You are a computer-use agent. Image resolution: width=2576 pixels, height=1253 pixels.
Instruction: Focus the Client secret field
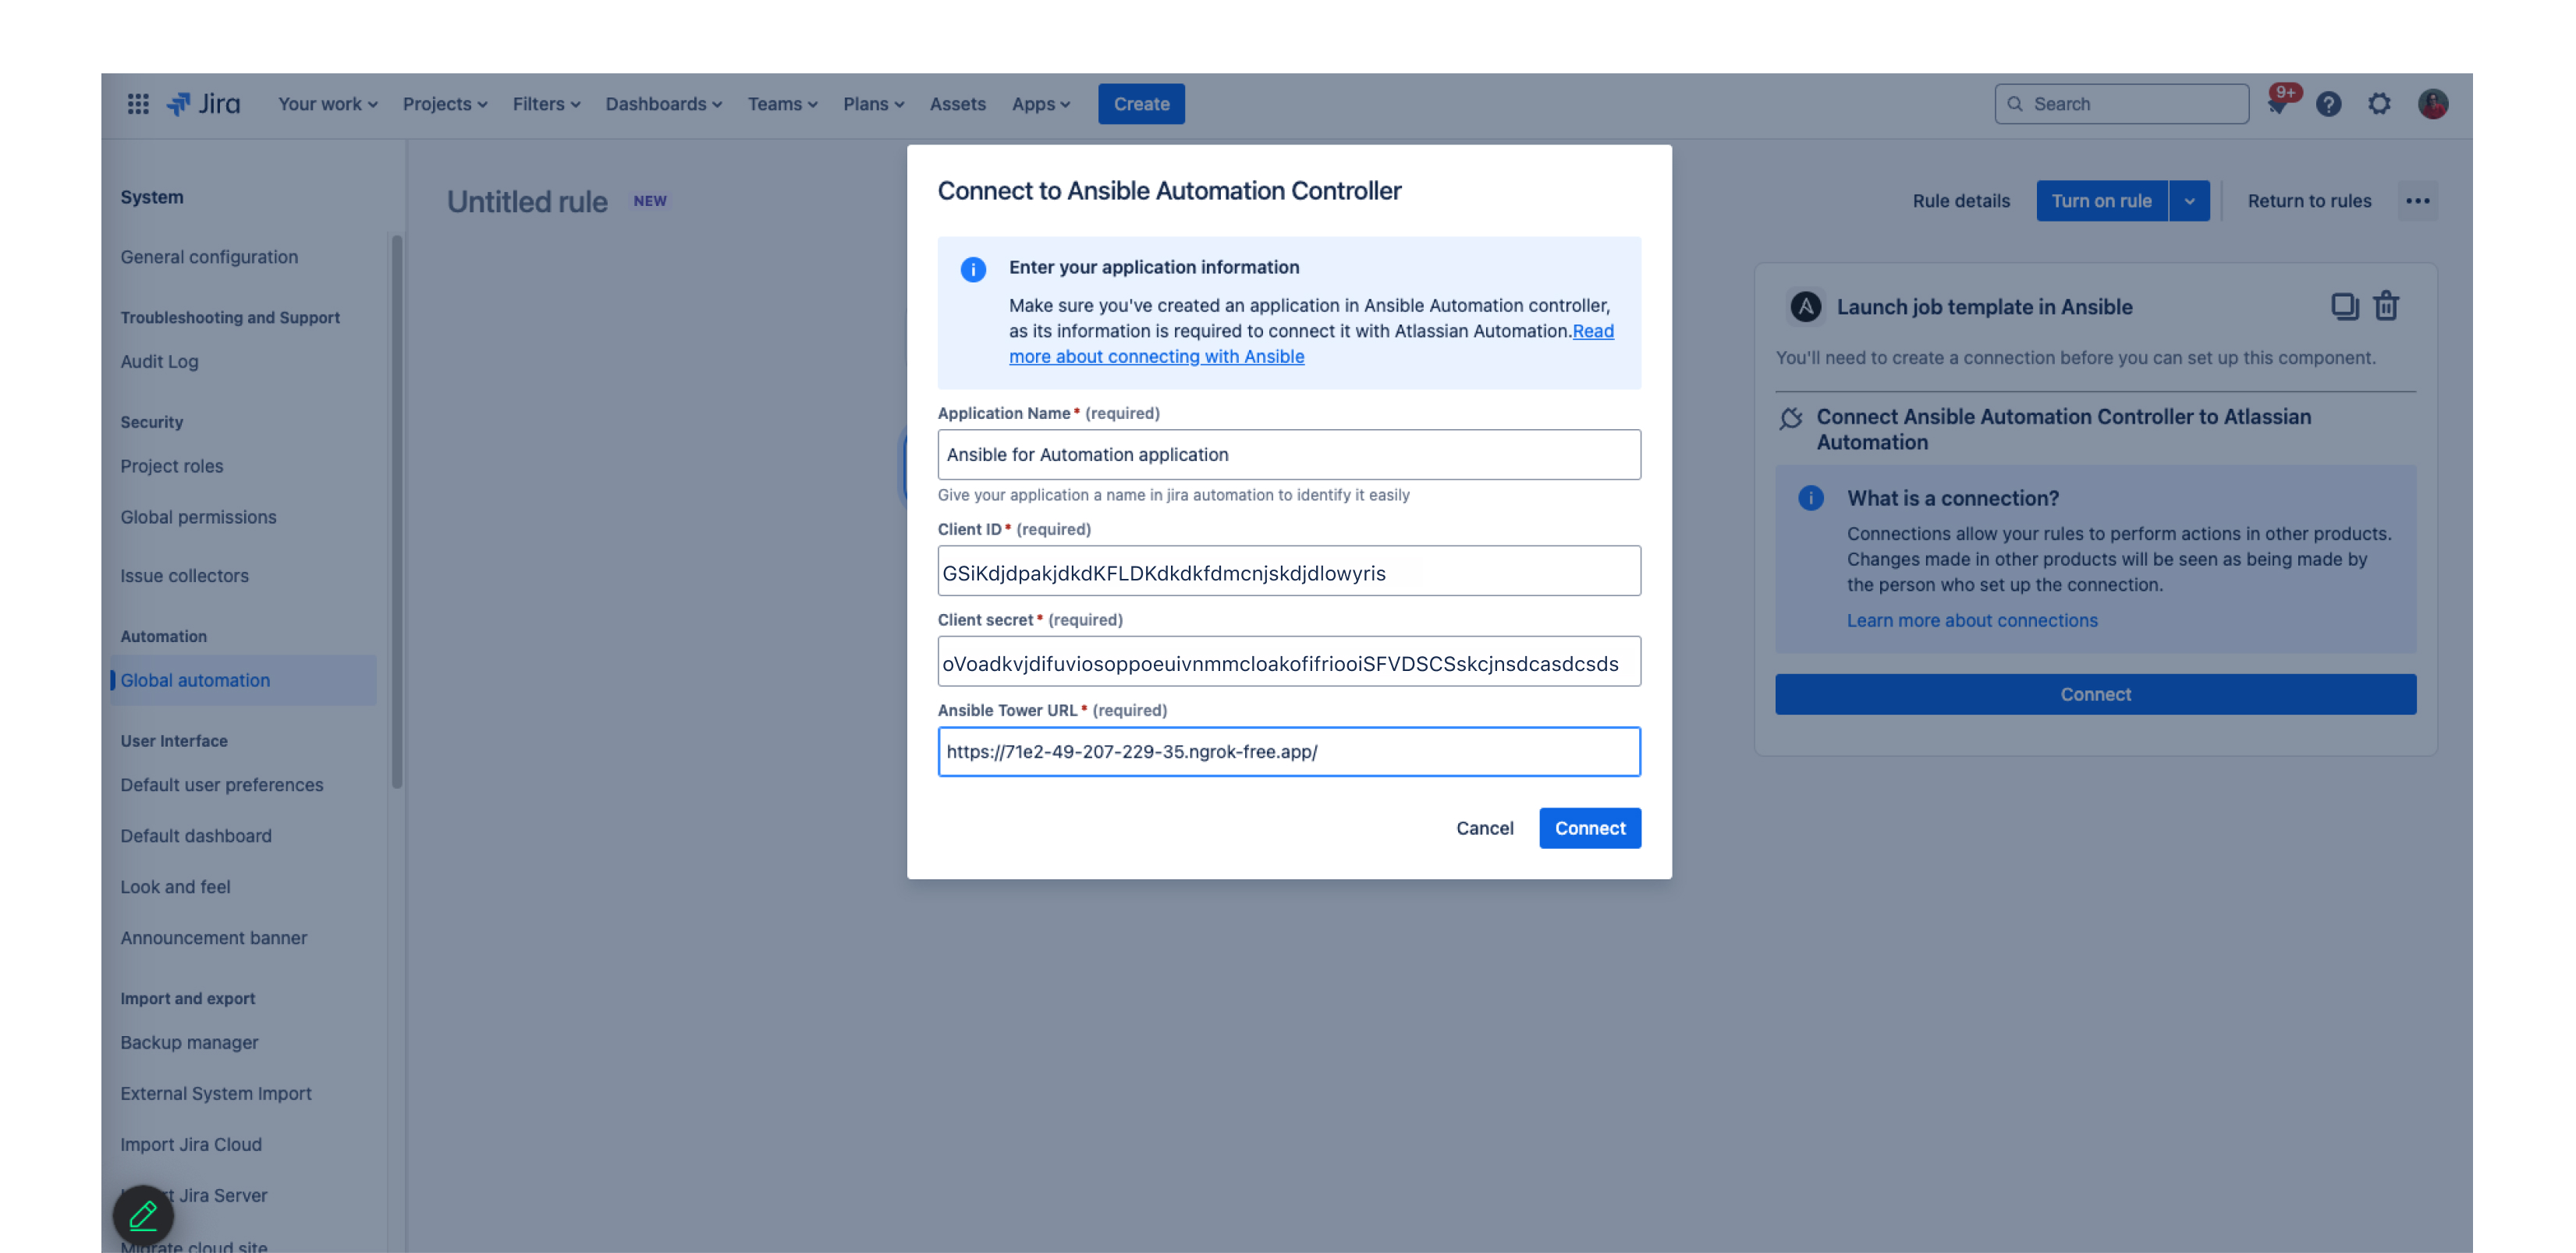coord(1288,660)
